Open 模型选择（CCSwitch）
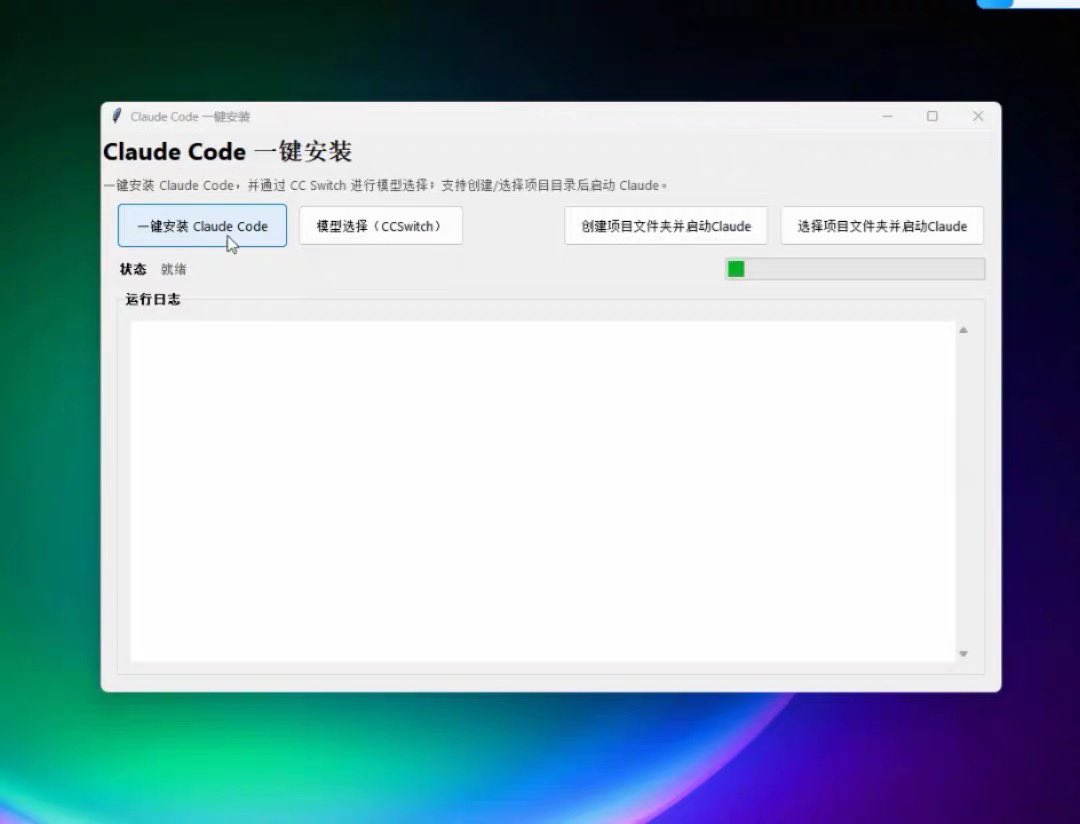1080x824 pixels. coord(380,226)
